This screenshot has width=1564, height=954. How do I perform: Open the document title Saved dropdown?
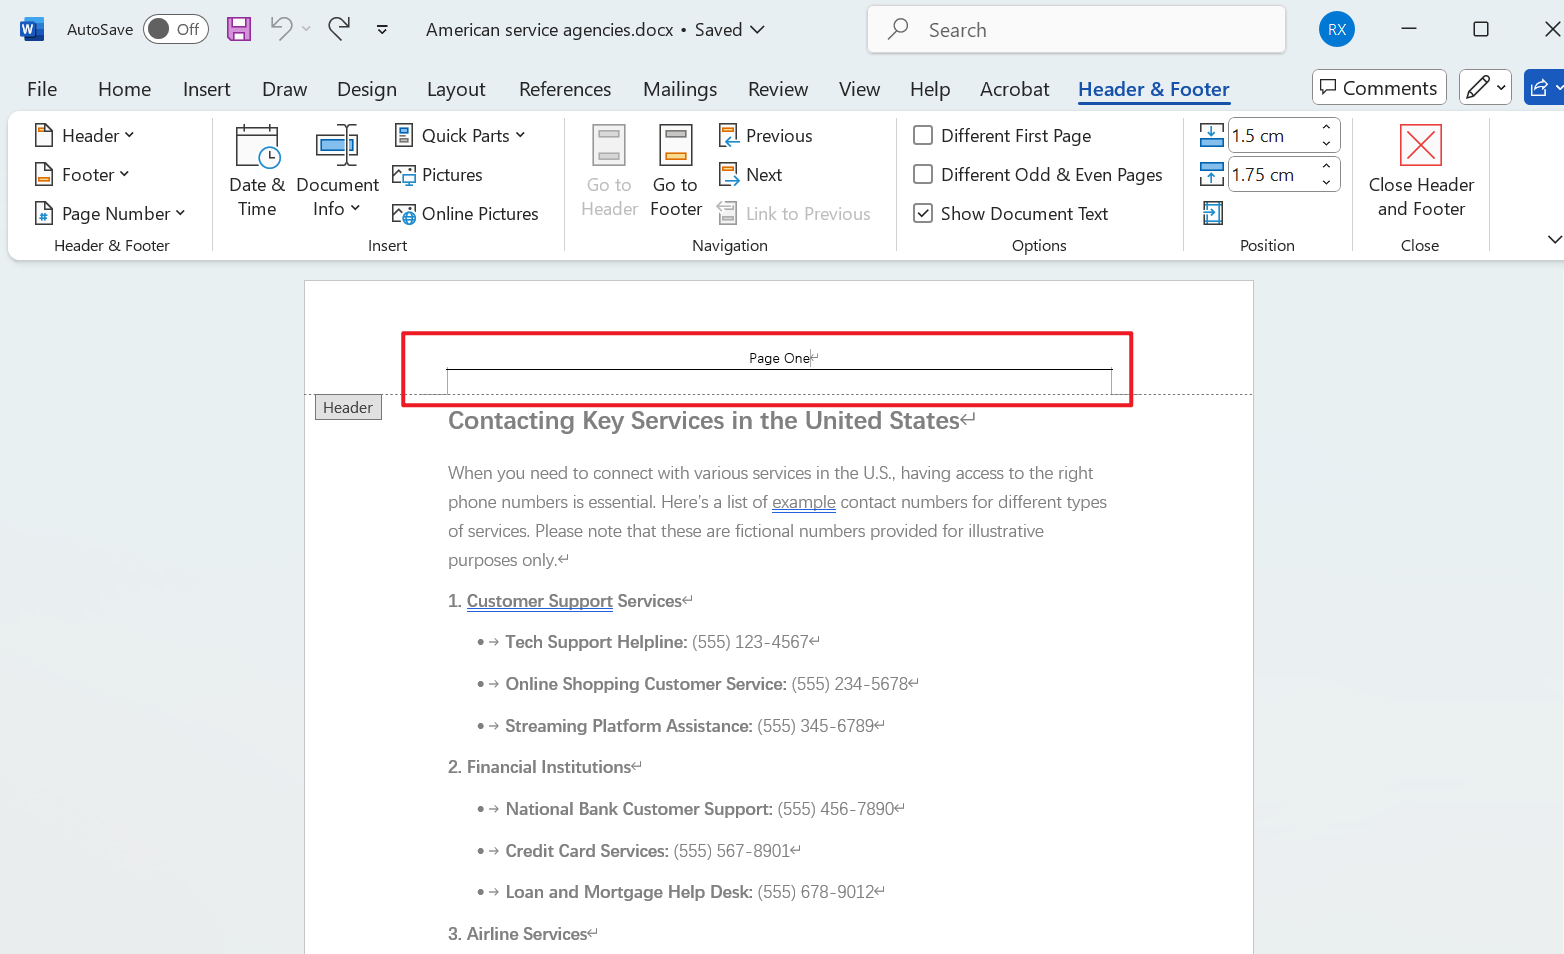click(758, 30)
